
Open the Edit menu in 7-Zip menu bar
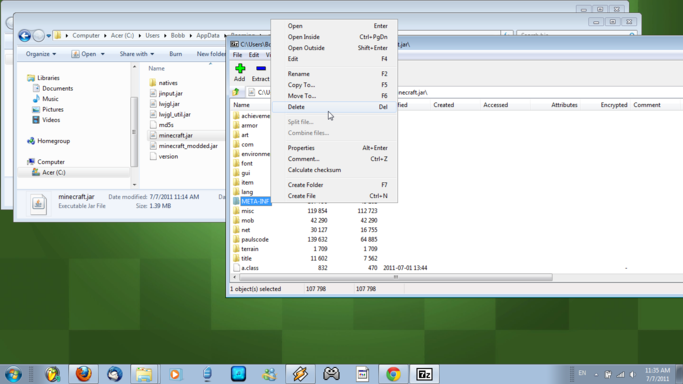(x=254, y=55)
